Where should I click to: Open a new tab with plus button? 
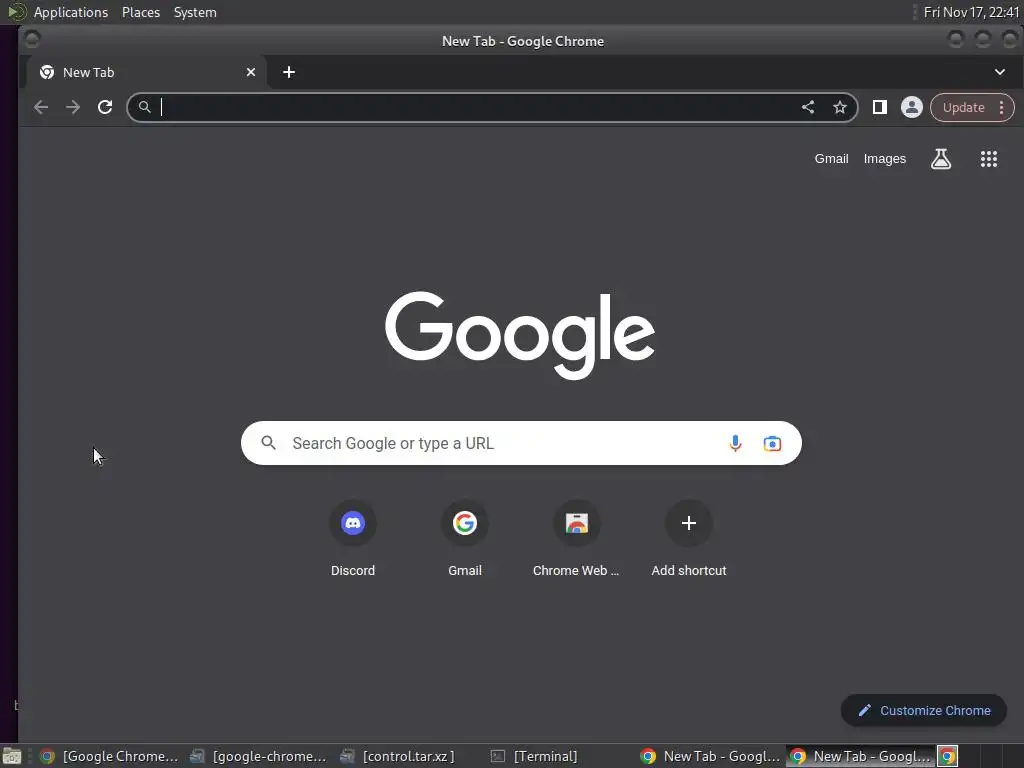coord(289,72)
